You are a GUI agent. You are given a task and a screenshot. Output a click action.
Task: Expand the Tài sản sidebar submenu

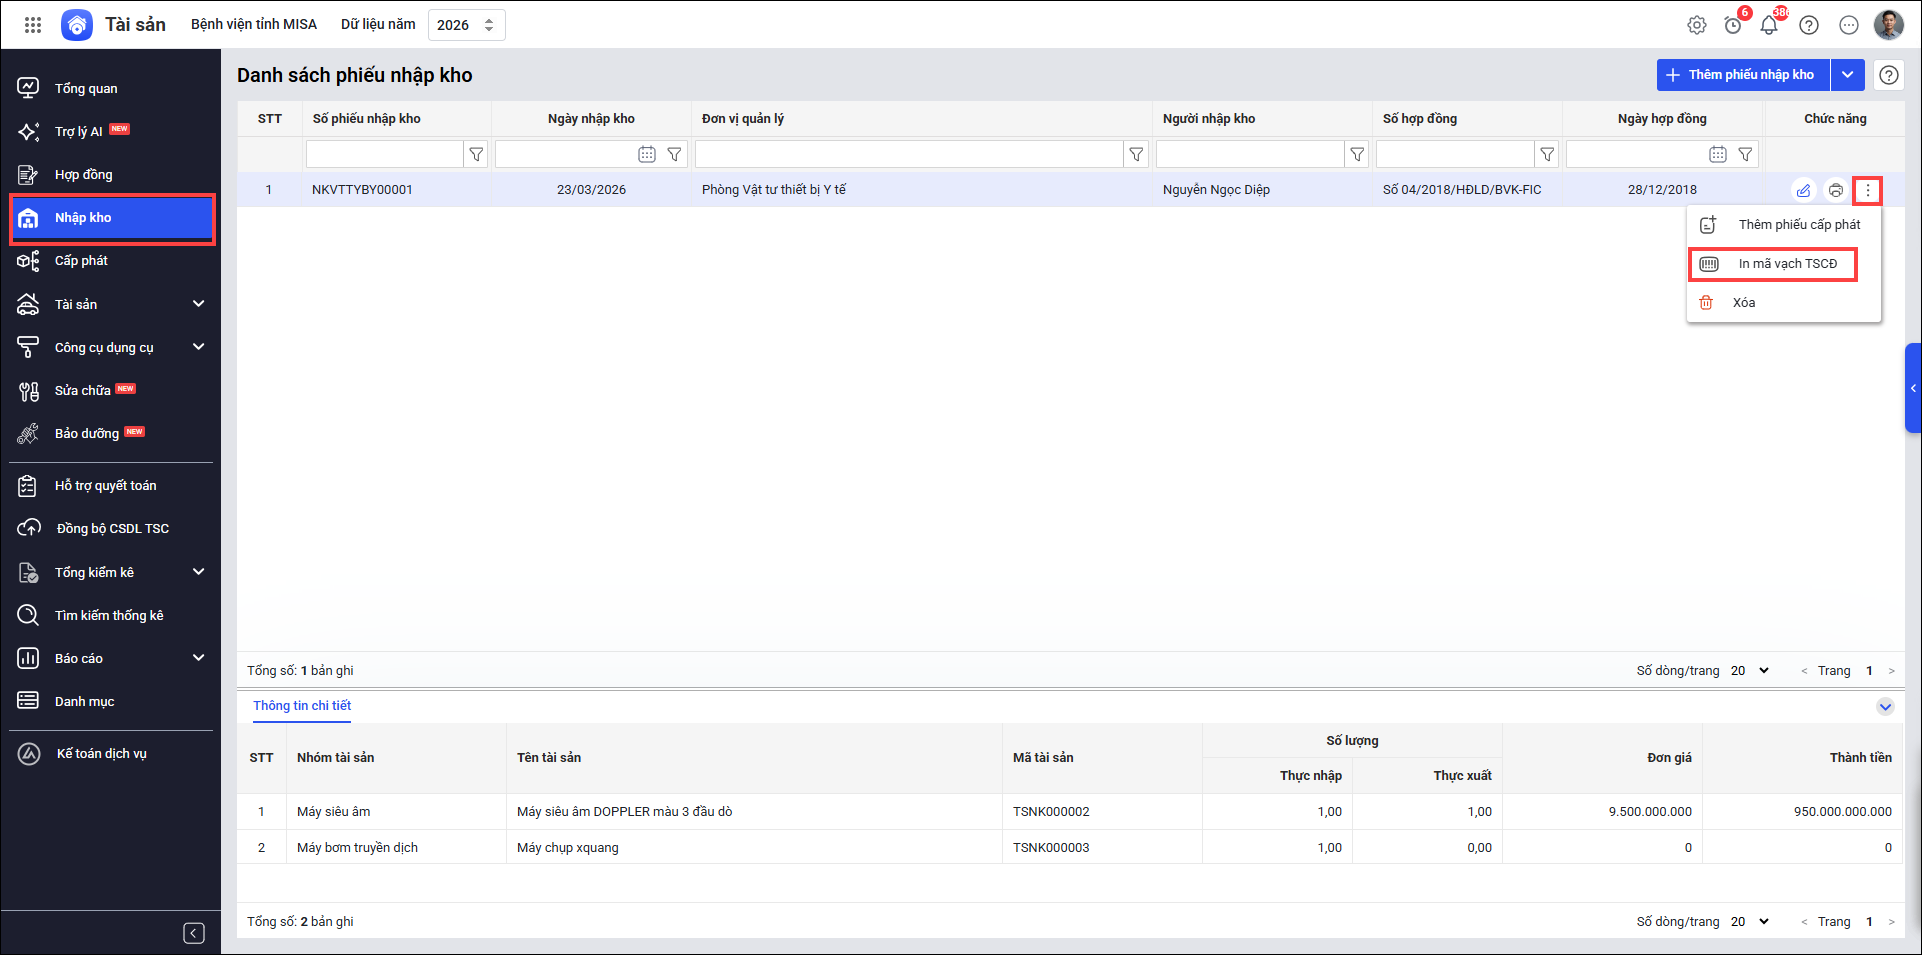(x=198, y=304)
